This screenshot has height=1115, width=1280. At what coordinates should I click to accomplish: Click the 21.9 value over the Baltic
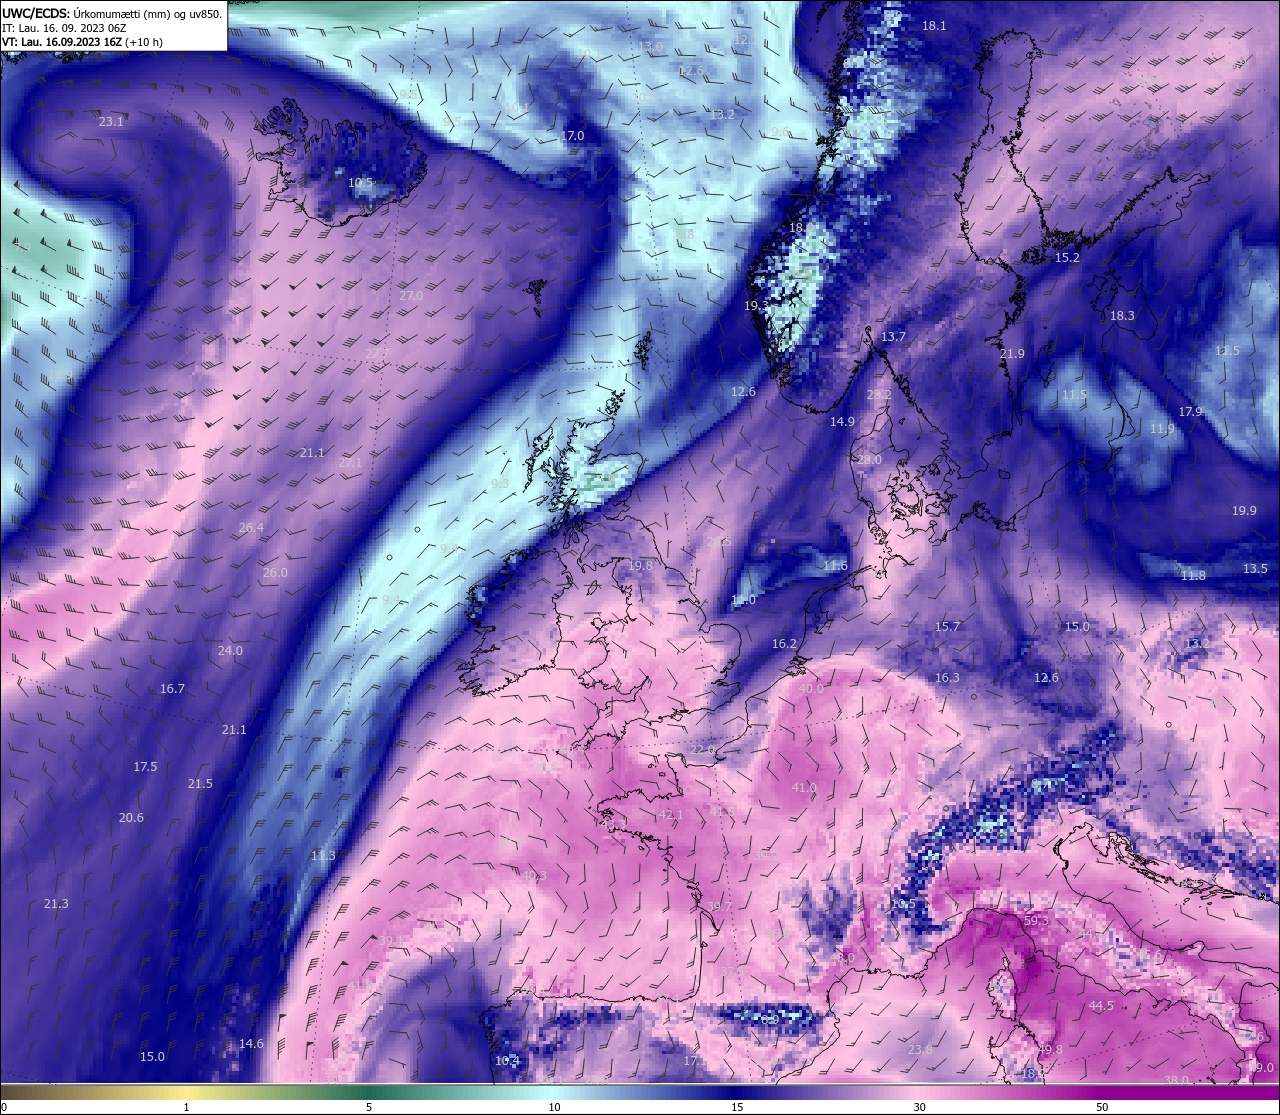click(x=1012, y=354)
